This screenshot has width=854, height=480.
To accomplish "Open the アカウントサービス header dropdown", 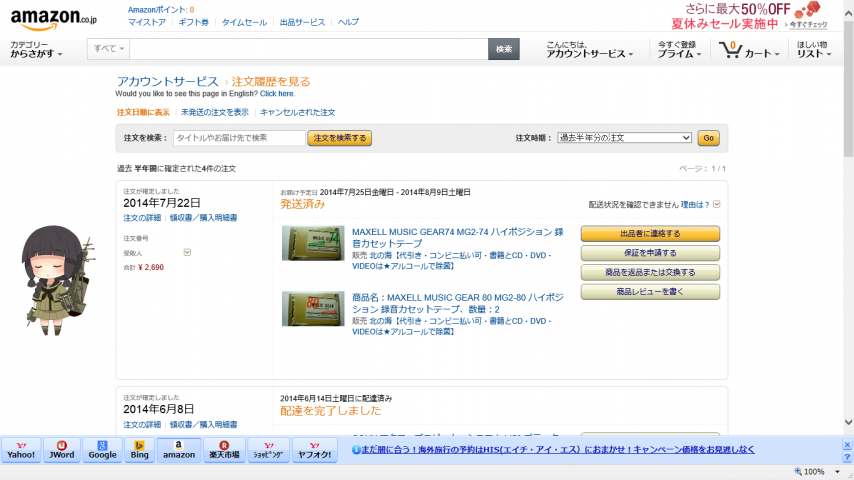I will 589,49.
